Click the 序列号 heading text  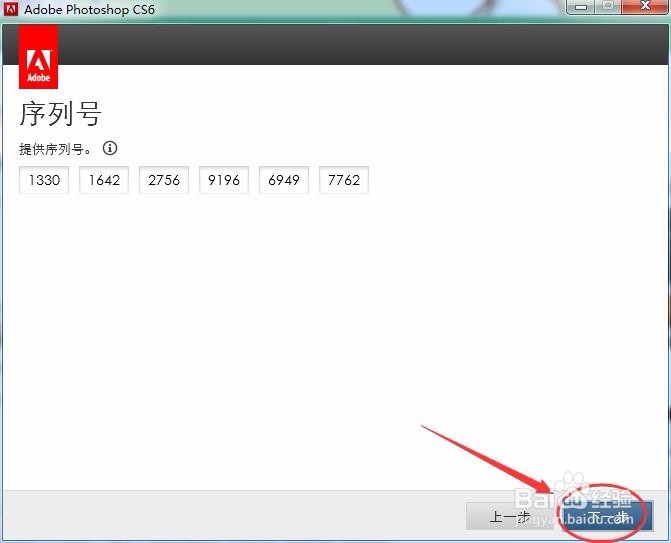(60, 114)
